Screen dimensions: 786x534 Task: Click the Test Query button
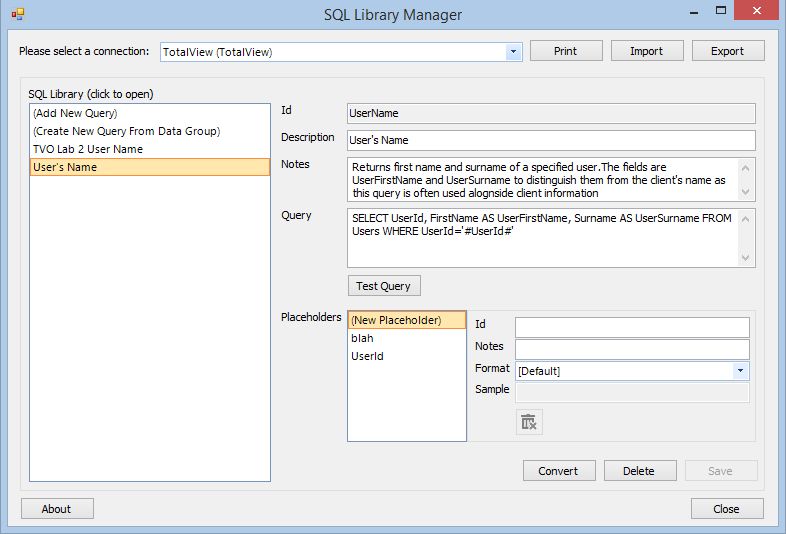pos(384,286)
